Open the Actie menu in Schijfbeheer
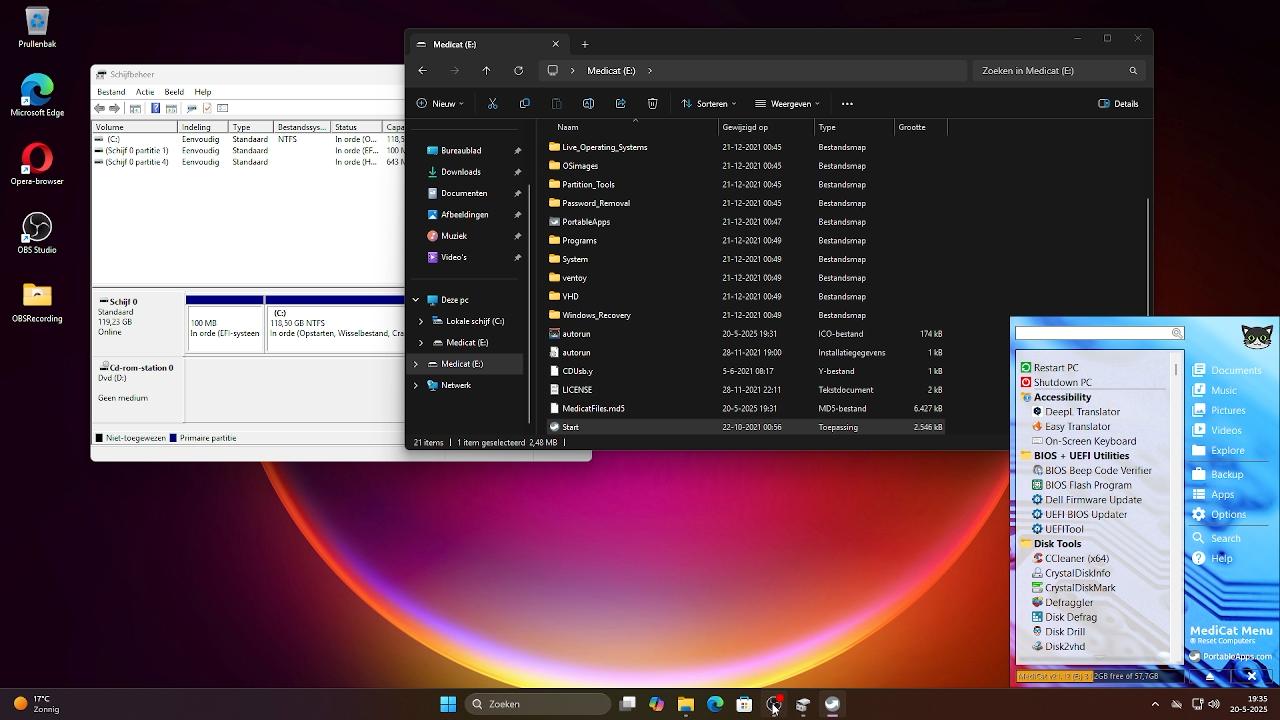 (145, 92)
